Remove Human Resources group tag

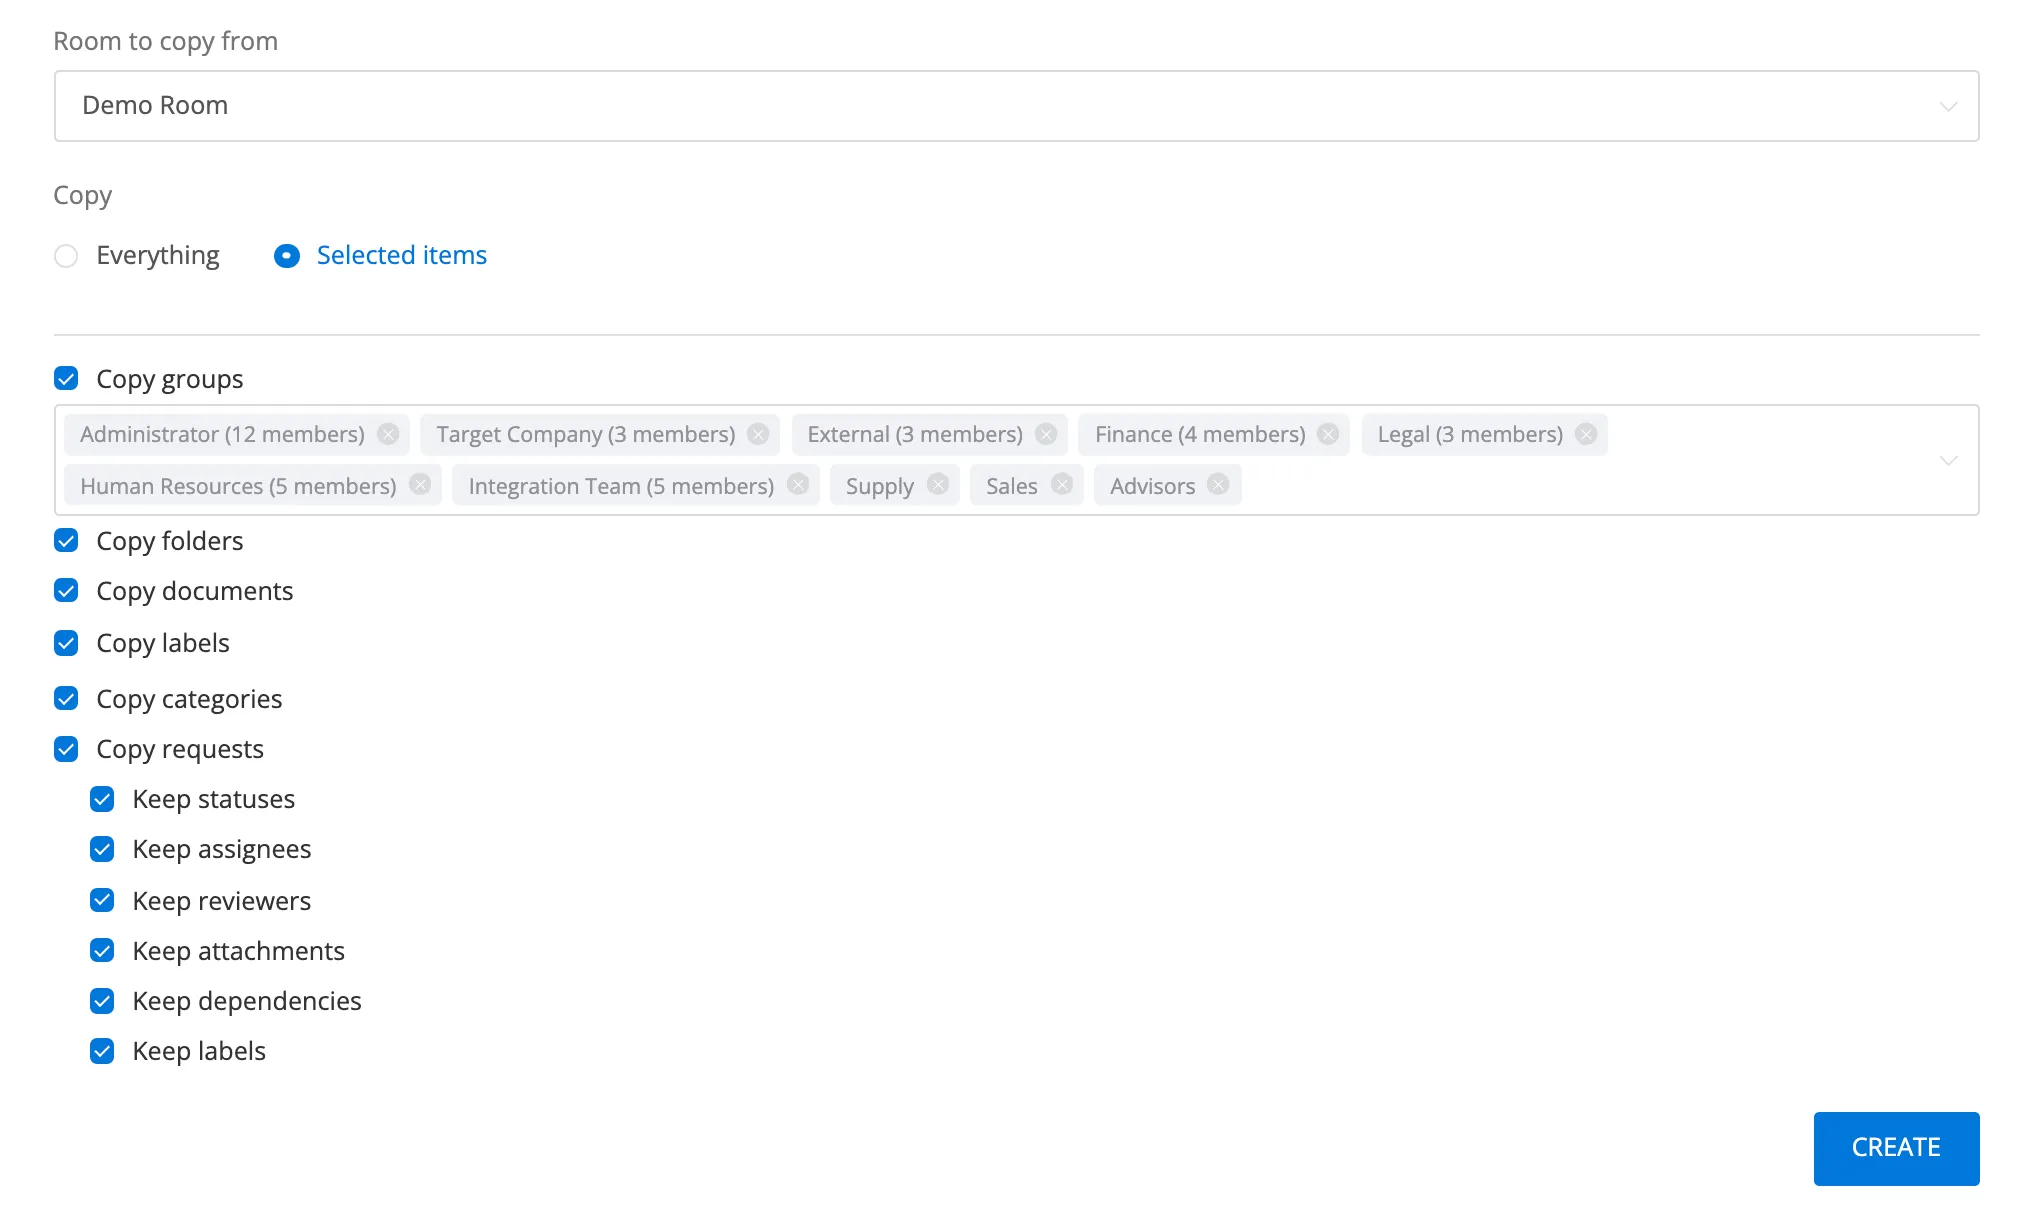coord(420,485)
